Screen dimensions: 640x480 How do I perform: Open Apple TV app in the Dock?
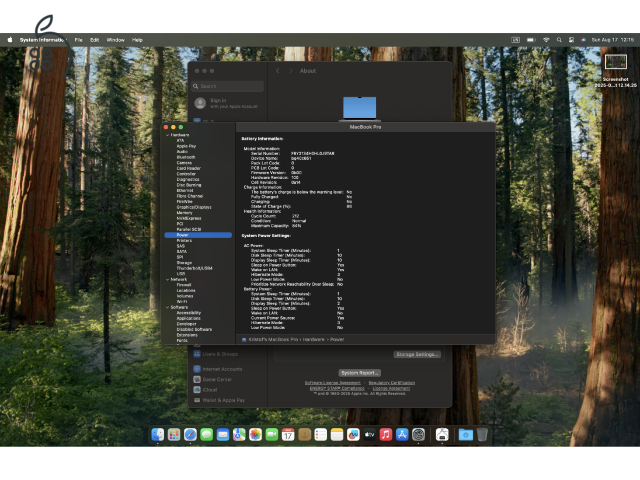point(370,435)
